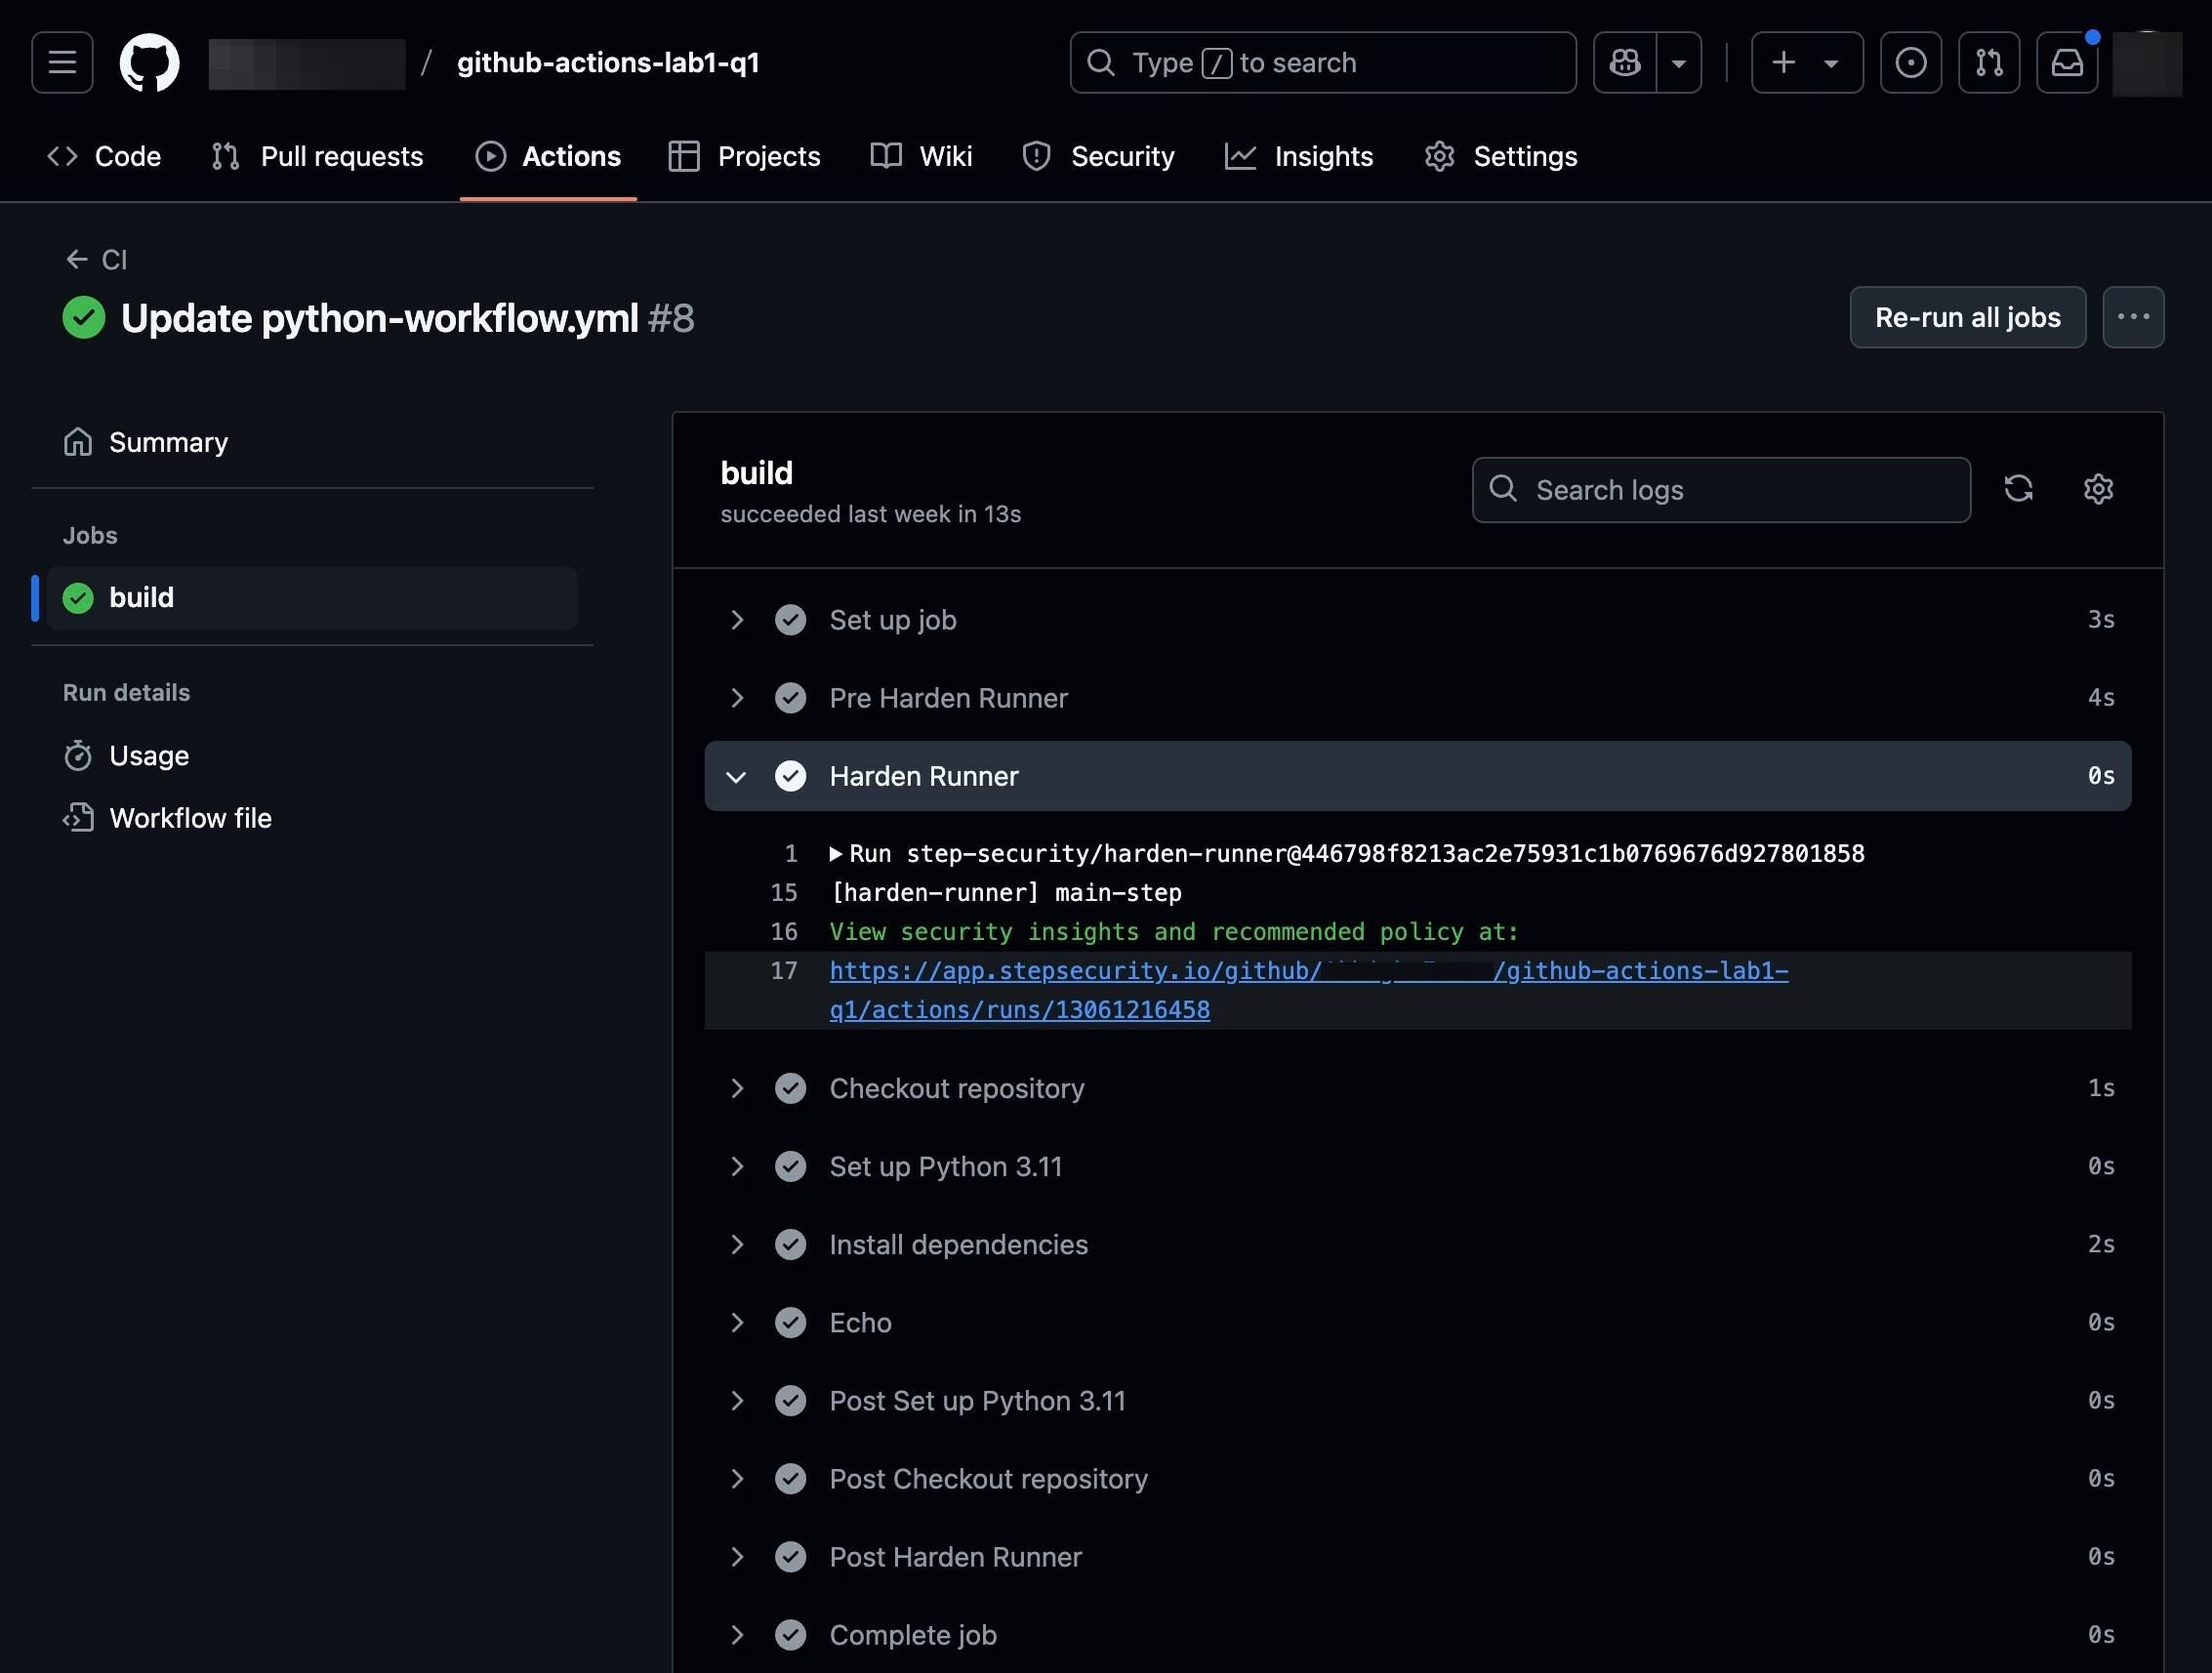Click log line number 16
The height and width of the screenshot is (1673, 2212).
[x=784, y=932]
